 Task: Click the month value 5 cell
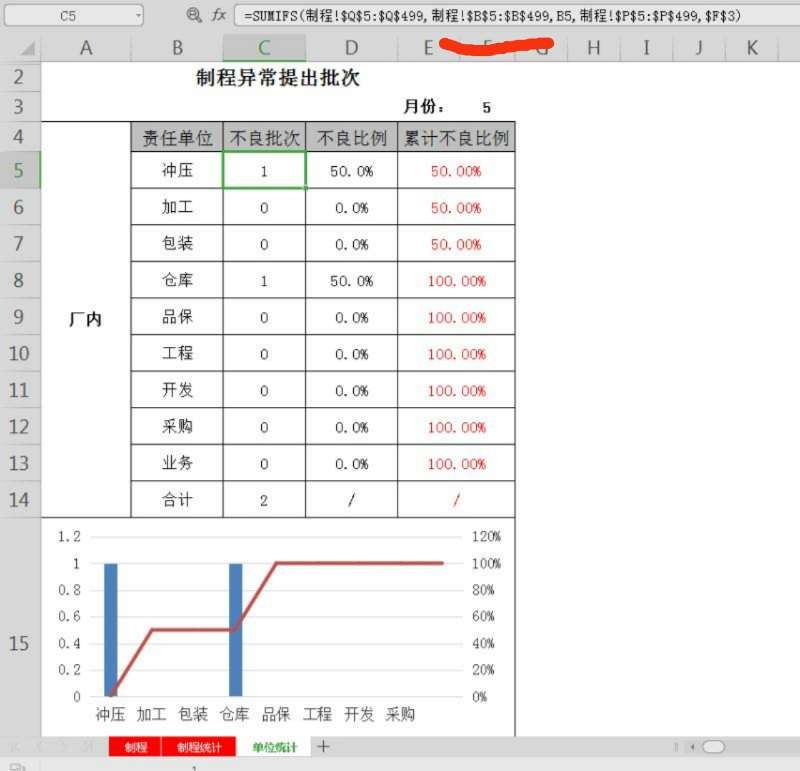pos(486,107)
